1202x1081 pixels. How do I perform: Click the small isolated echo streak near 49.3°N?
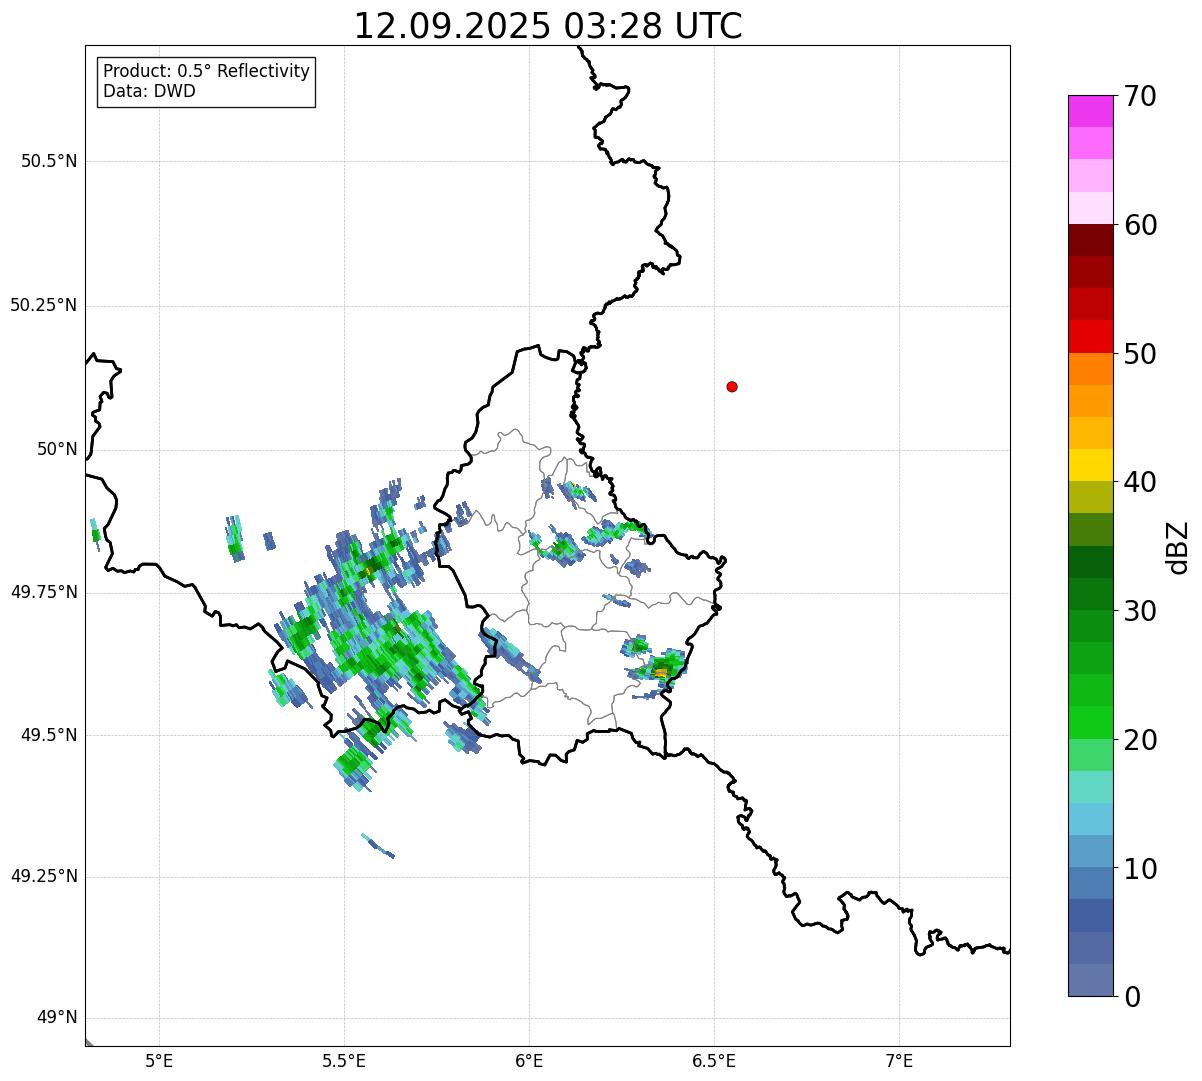[x=378, y=846]
